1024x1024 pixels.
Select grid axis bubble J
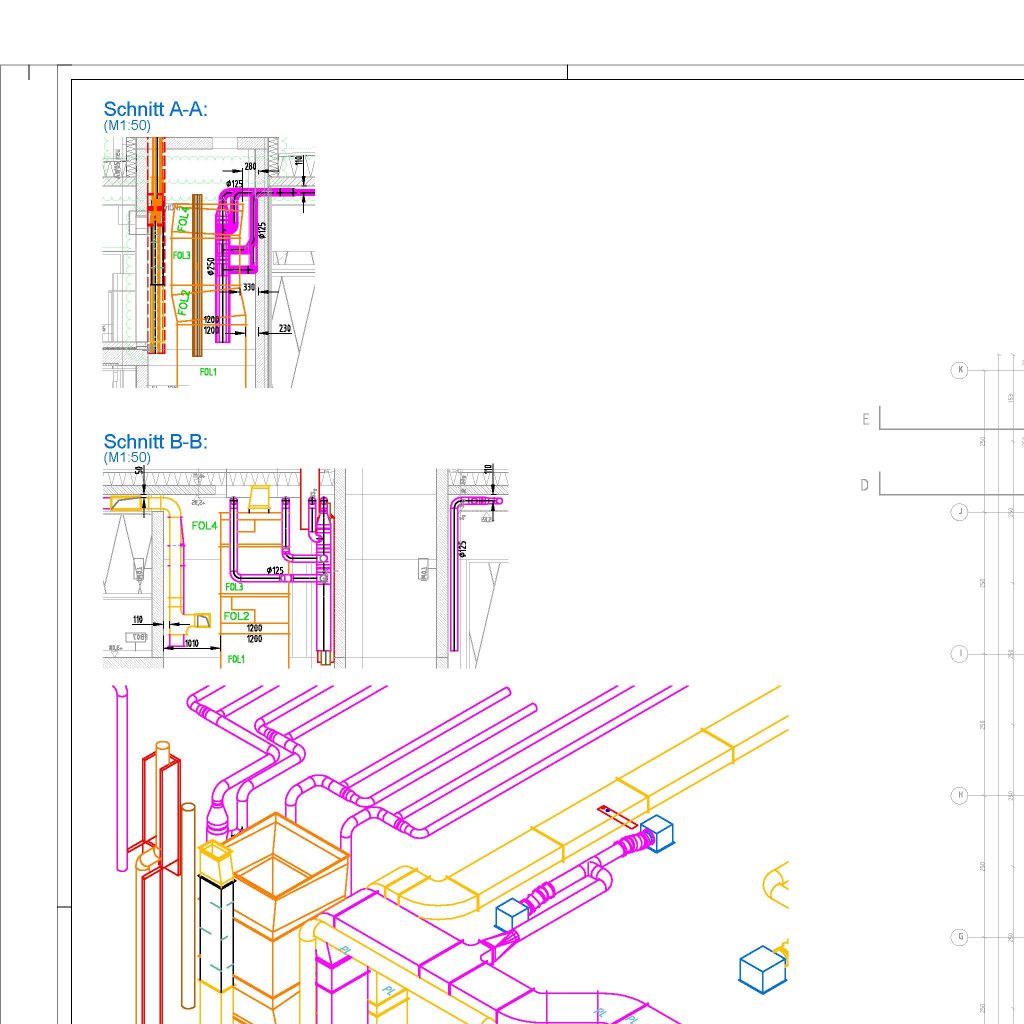point(959,512)
